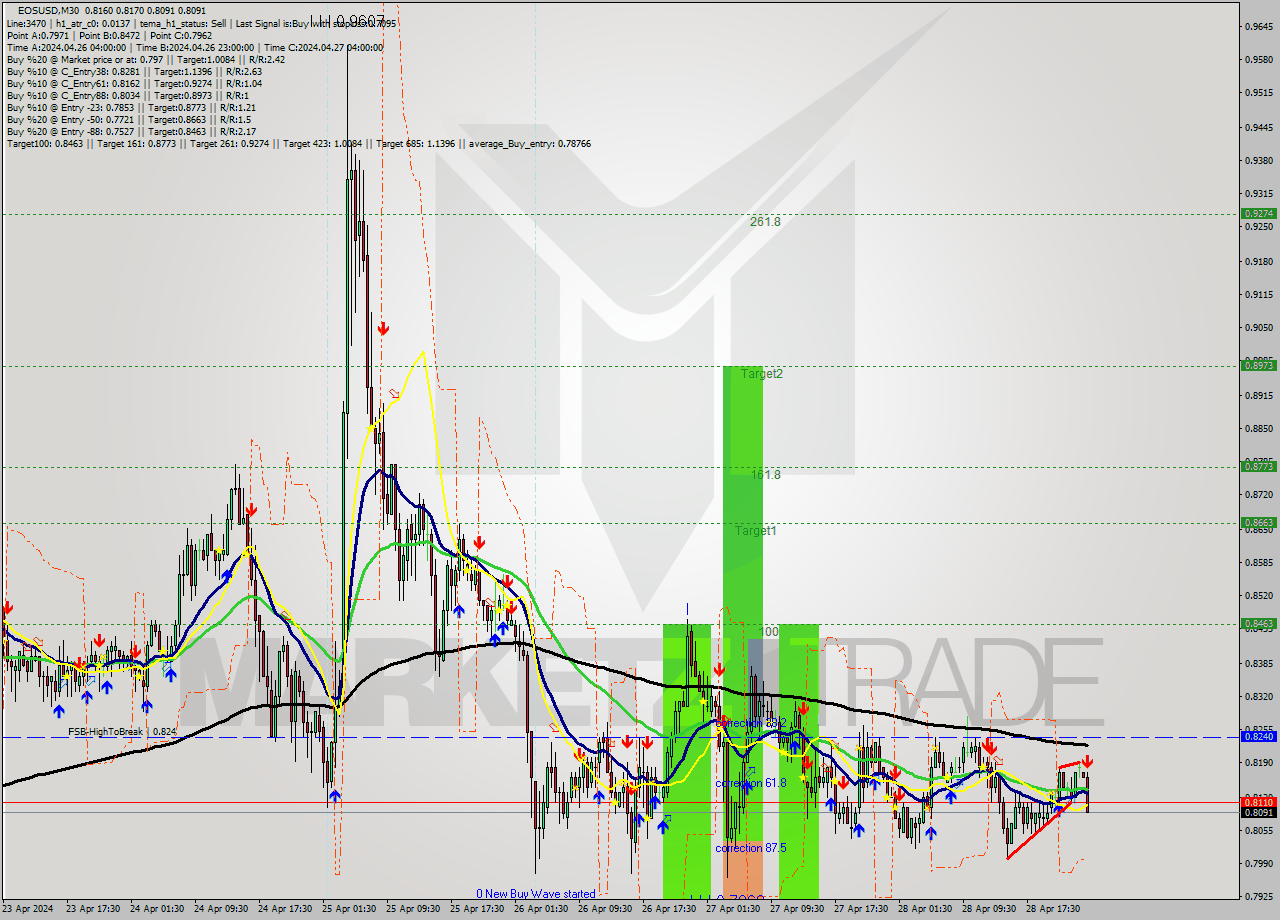
Task: Click the green 0.8773 price tag
Action: click(x=1257, y=466)
